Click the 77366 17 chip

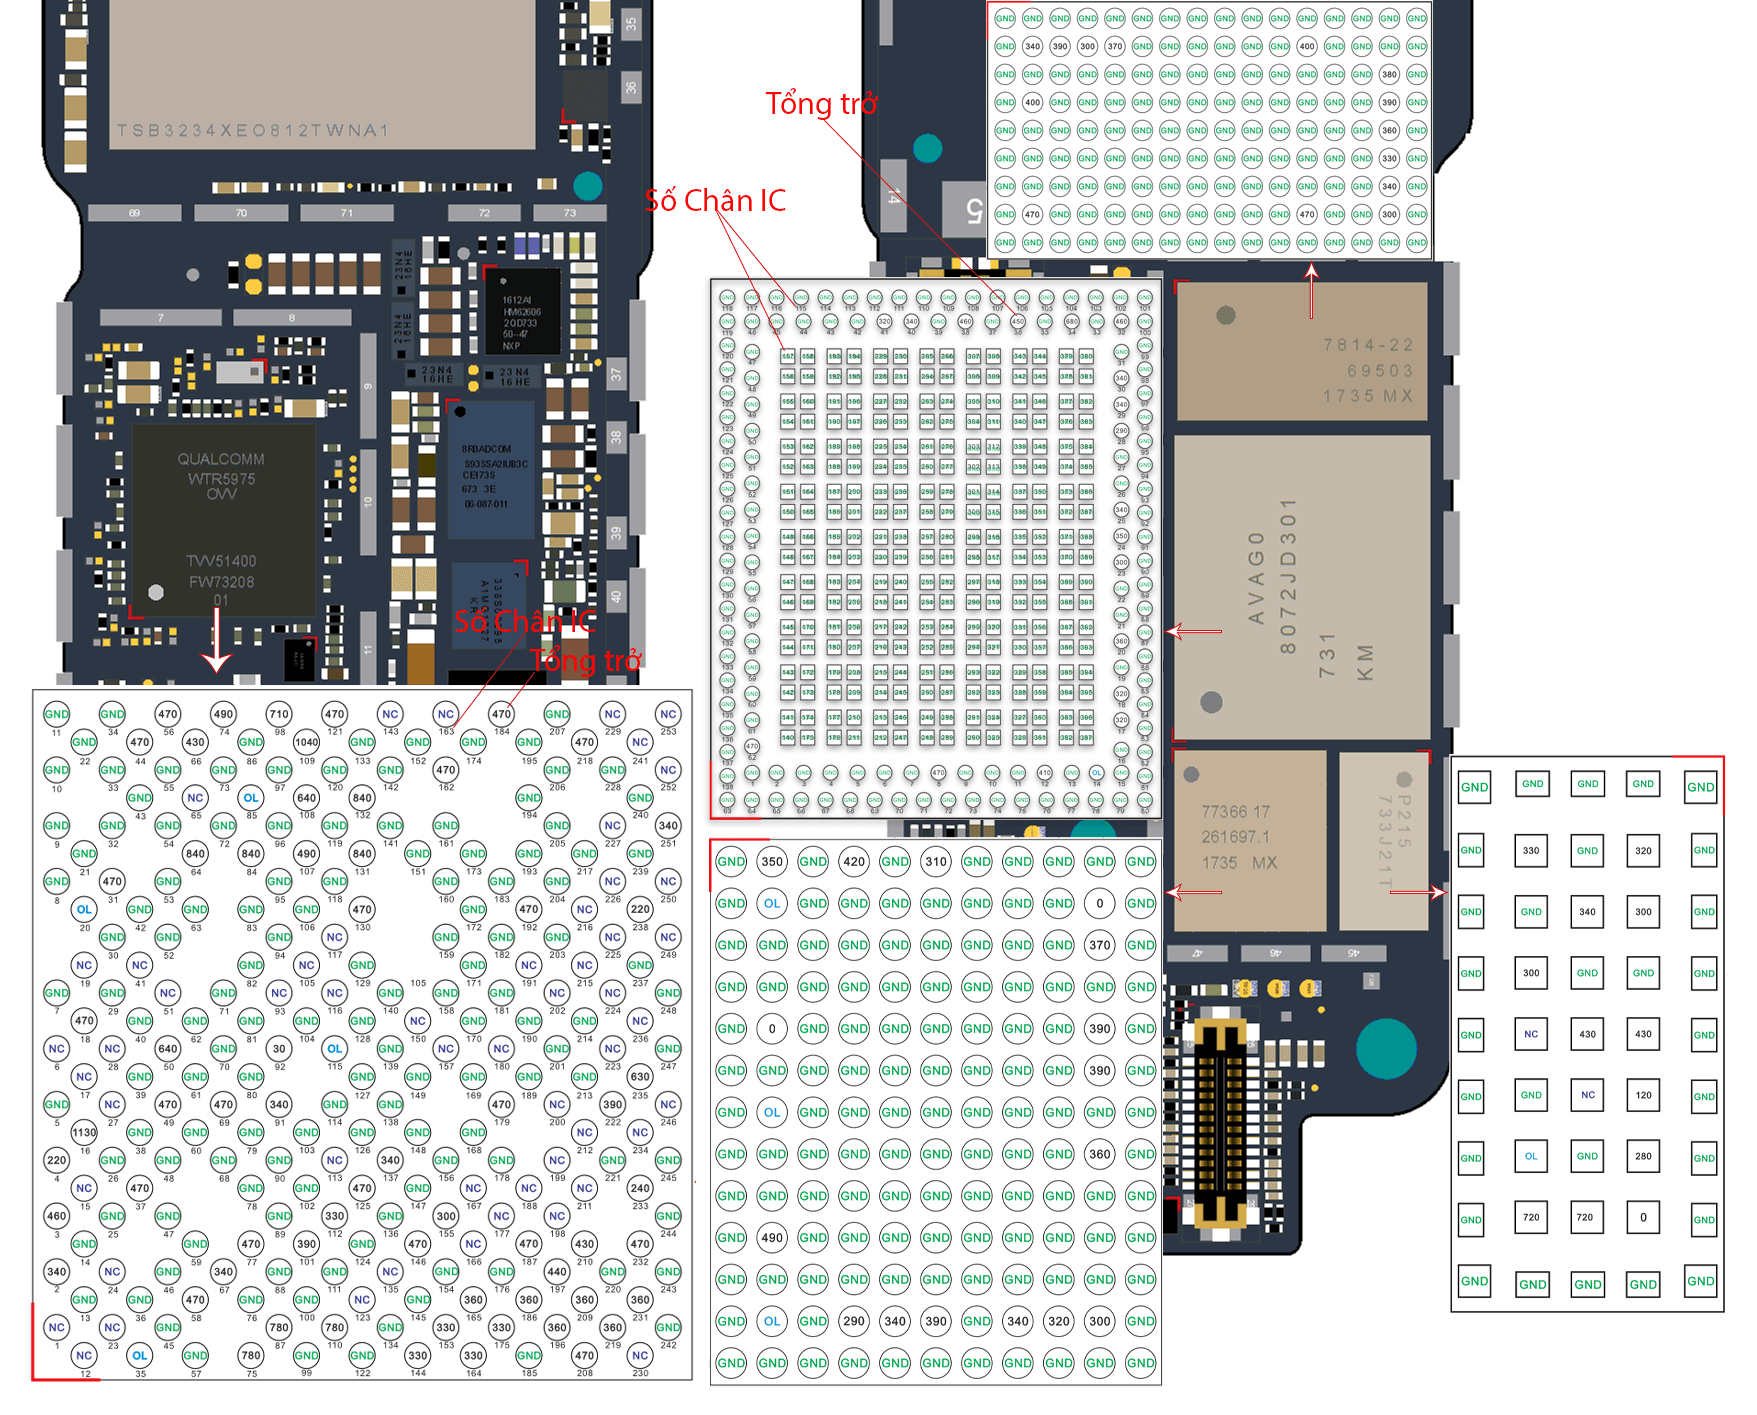(x=1248, y=838)
